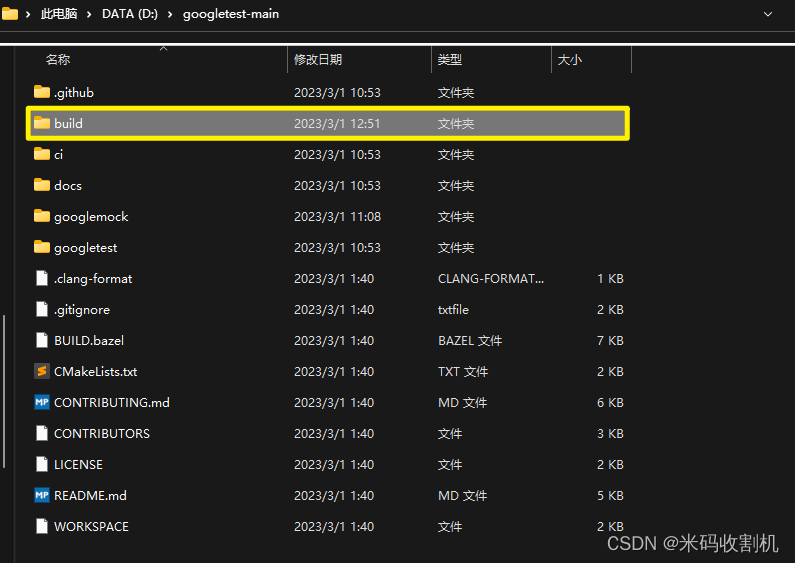The image size is (795, 563).
Task: Click the ci folder icon
Action: tap(42, 154)
